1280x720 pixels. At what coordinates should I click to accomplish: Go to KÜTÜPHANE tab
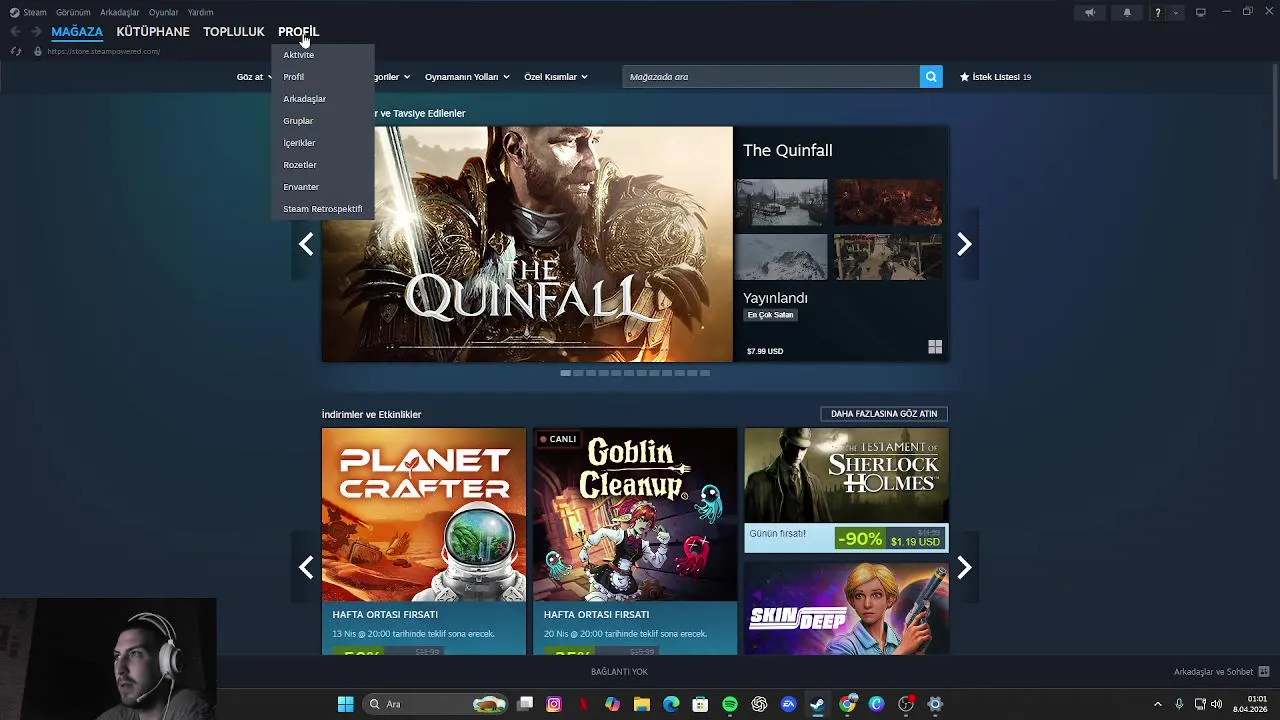point(153,31)
